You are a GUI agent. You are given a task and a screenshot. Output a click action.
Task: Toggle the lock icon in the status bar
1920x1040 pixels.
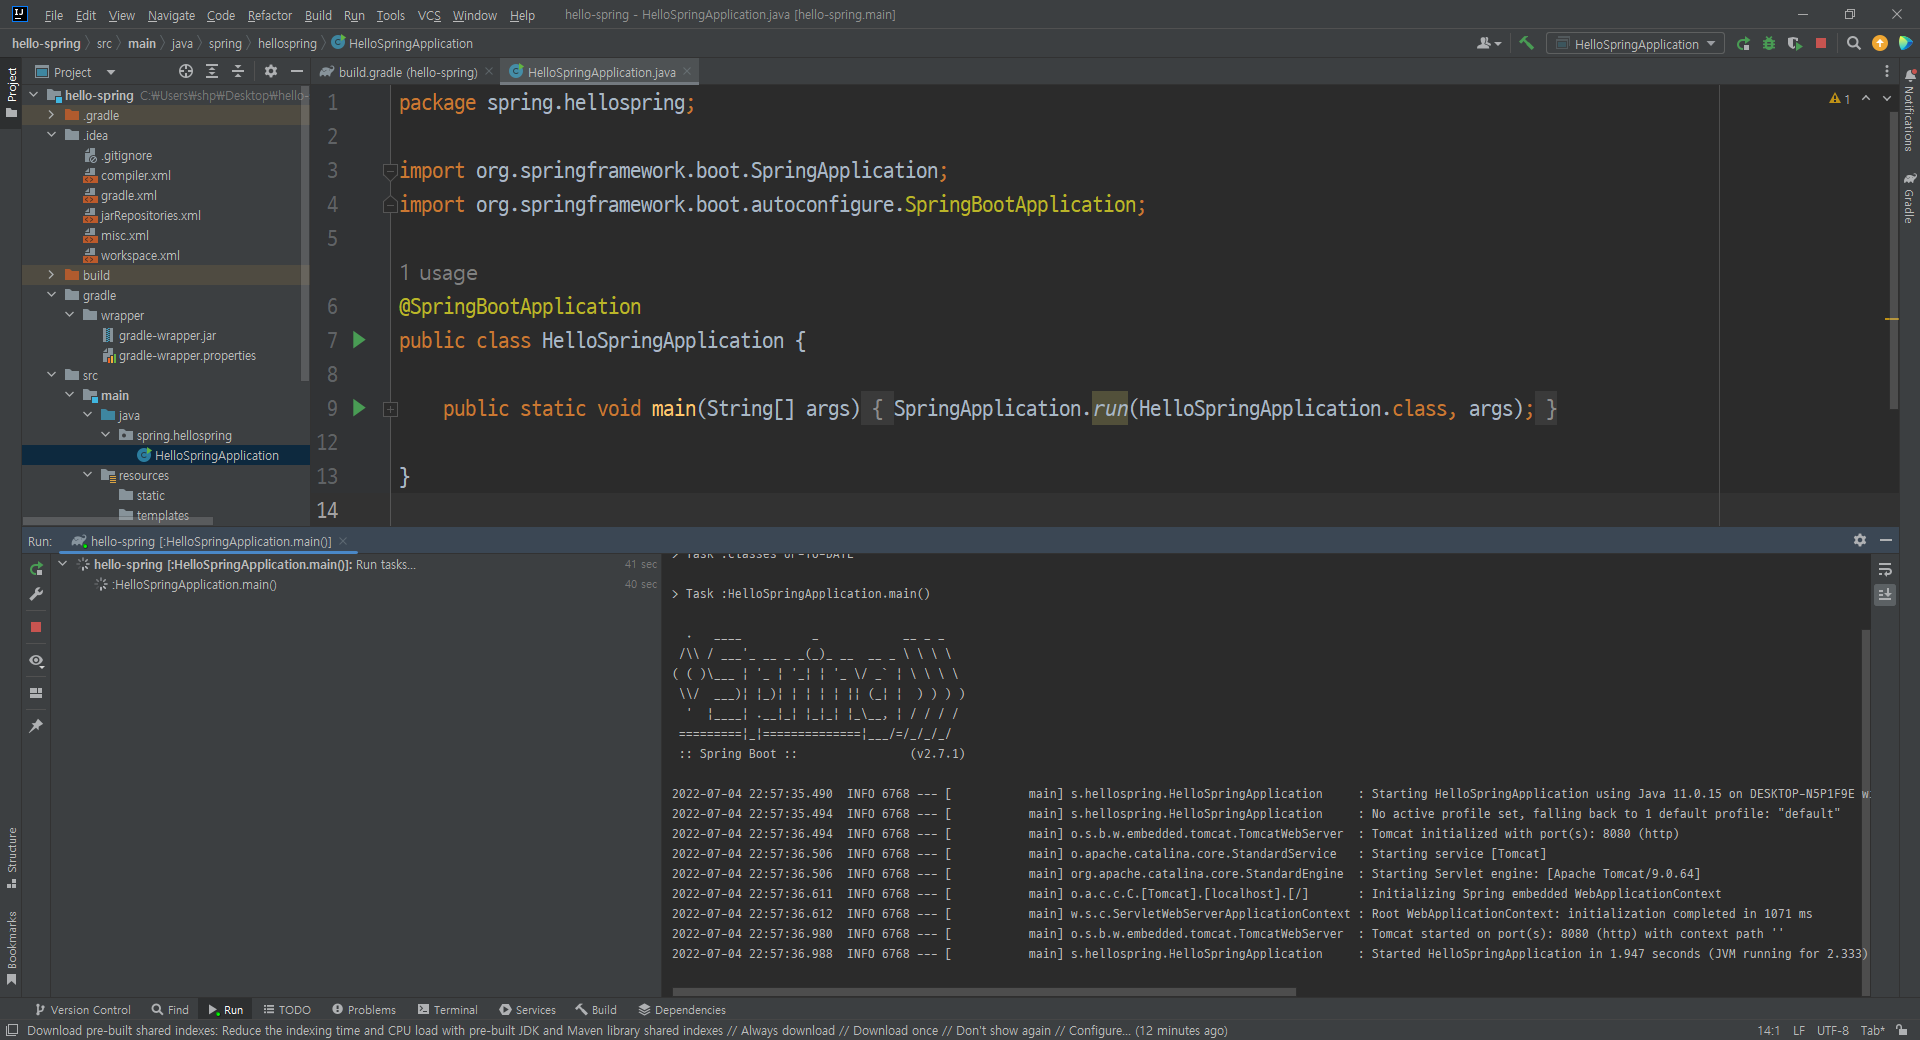coord(1901,1030)
